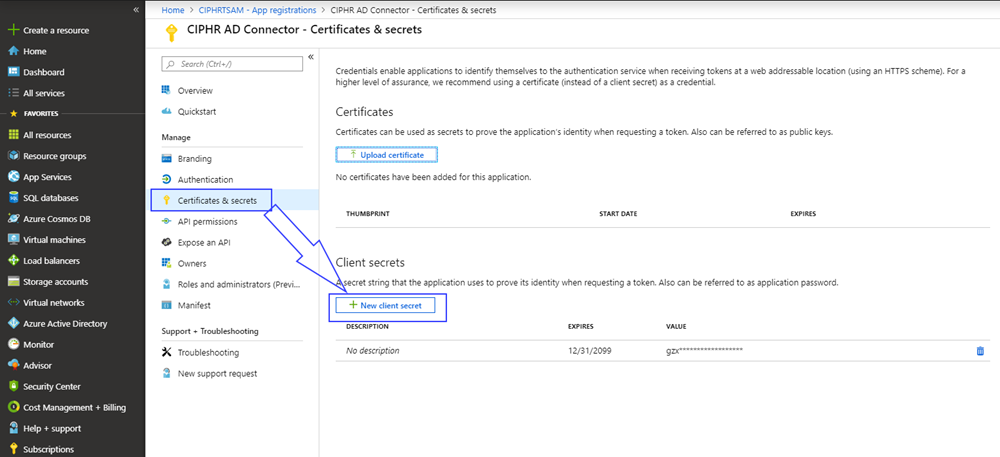Click the Azure Cosmos DB icon

coord(13,219)
